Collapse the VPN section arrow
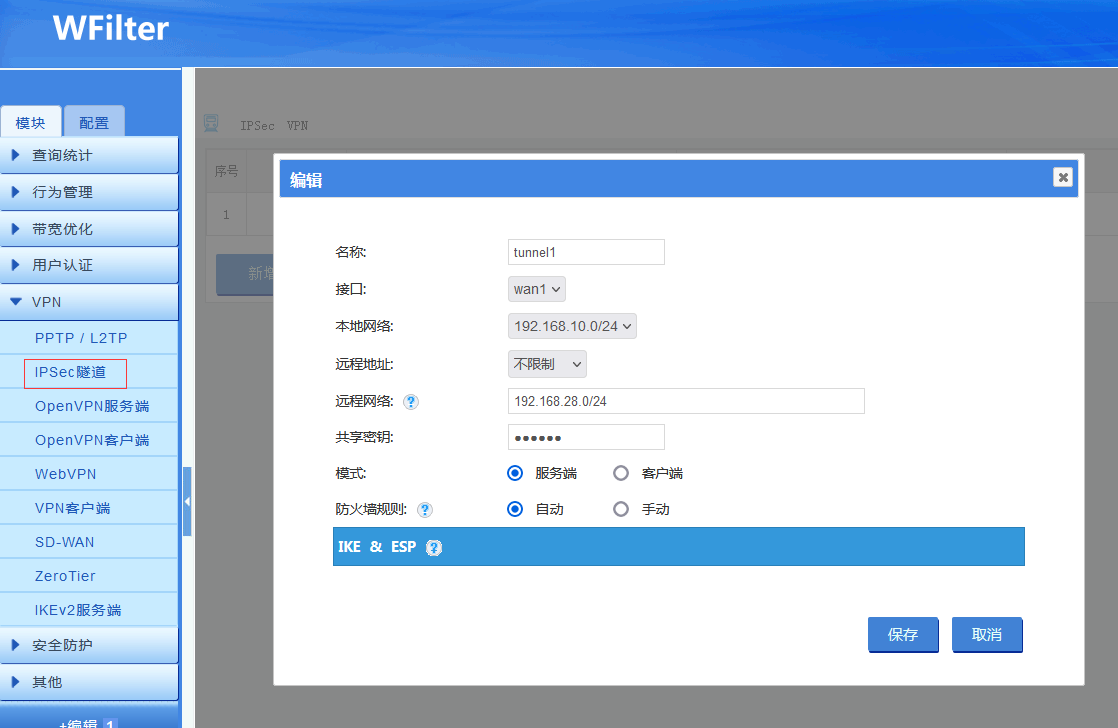 [x=16, y=302]
